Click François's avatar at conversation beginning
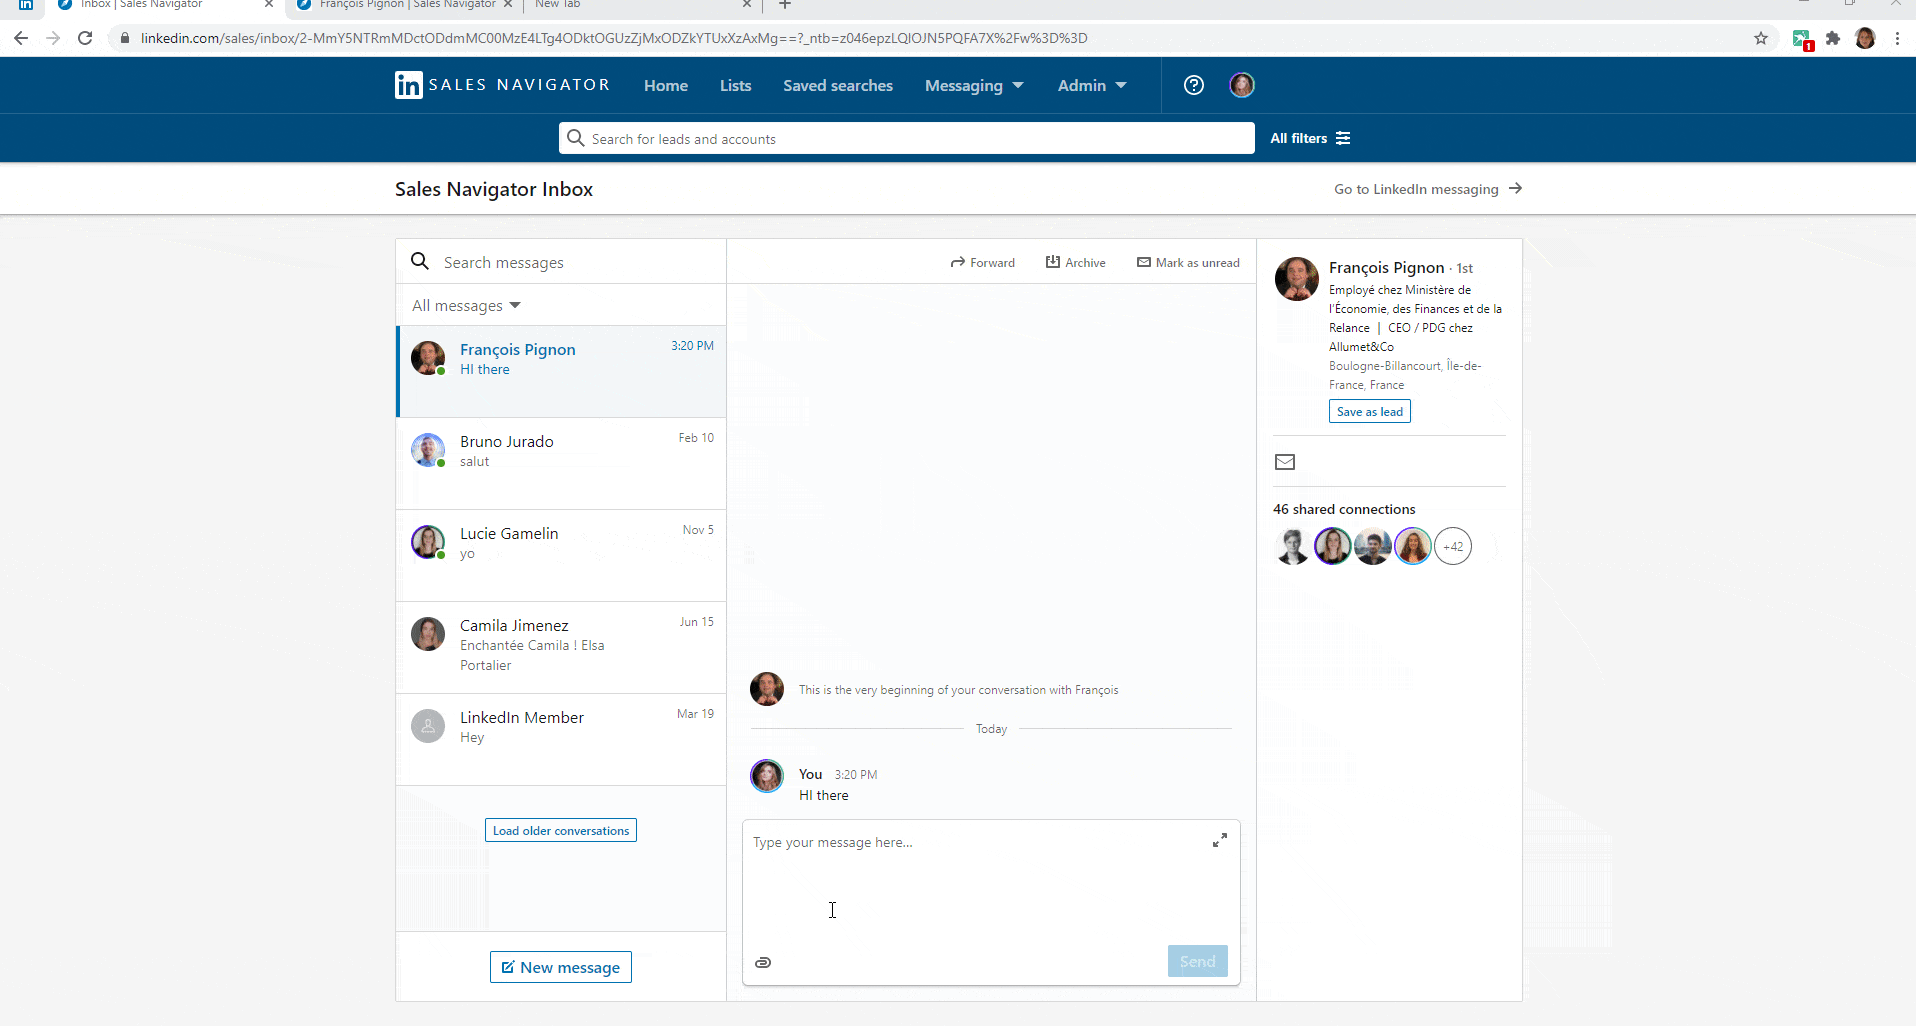1916x1026 pixels. pyautogui.click(x=767, y=689)
